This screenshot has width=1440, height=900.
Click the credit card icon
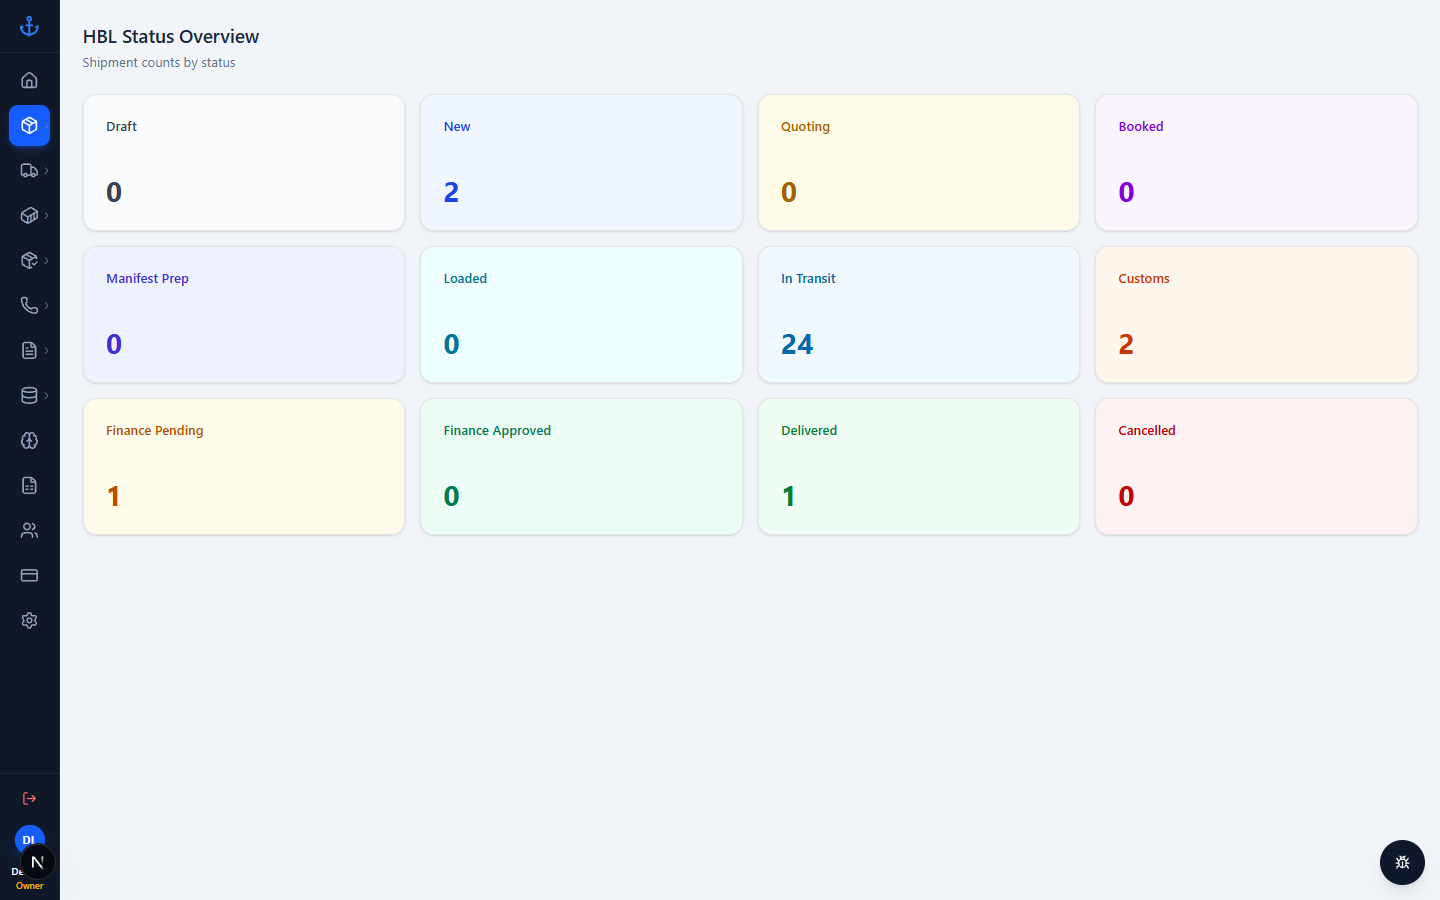(29, 575)
